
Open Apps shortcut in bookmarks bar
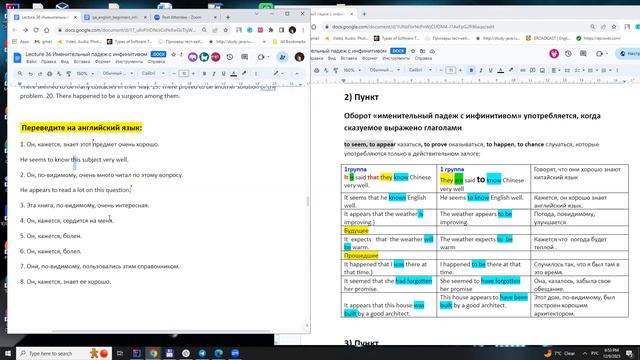click(21, 42)
